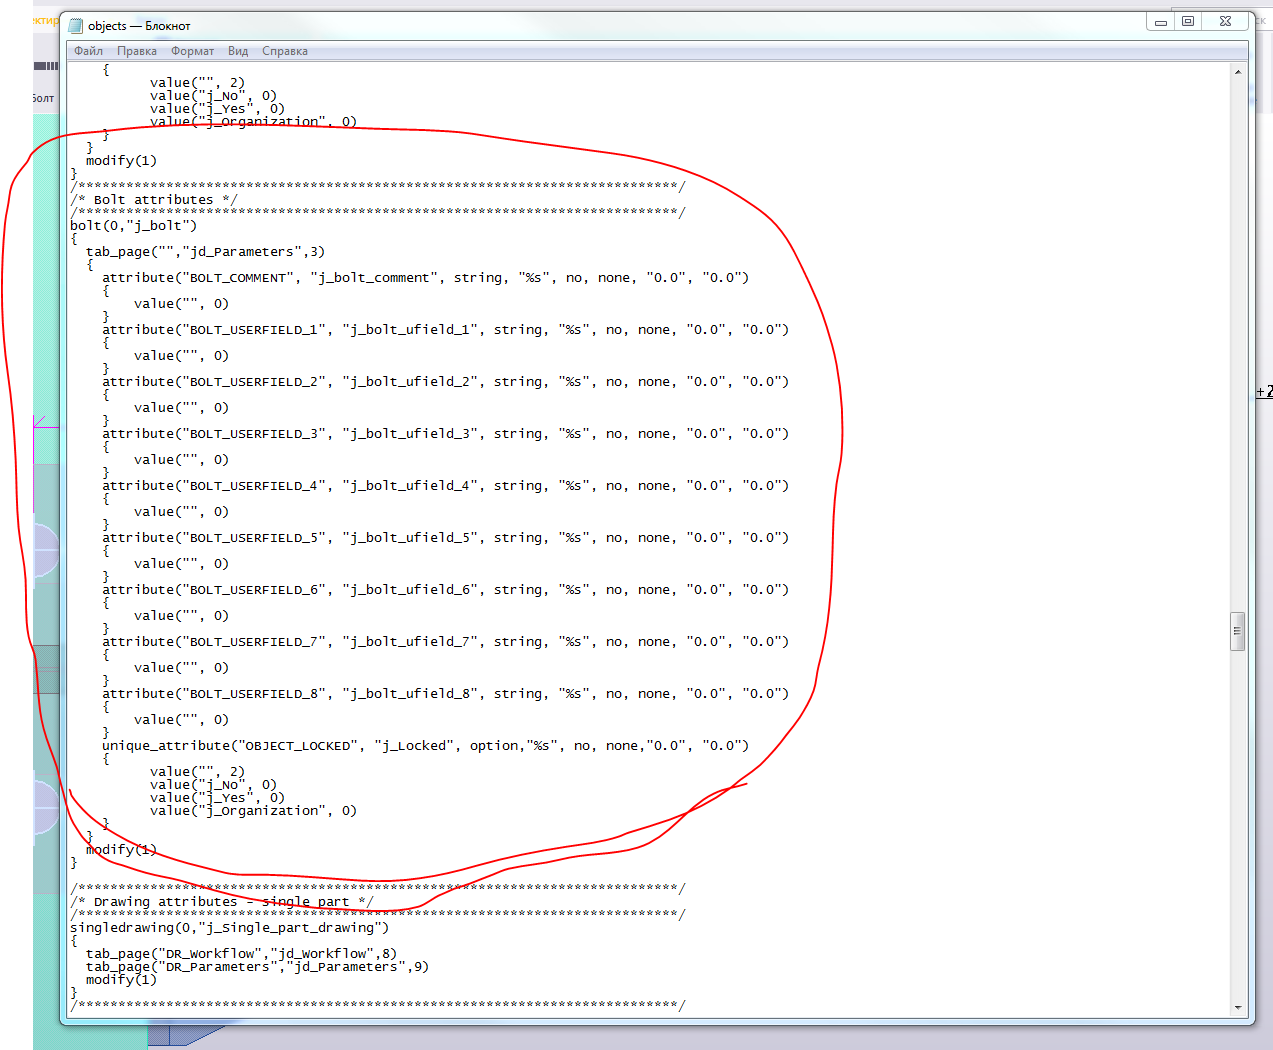Image resolution: width=1273 pixels, height=1050 pixels.
Task: Click the singledrawing(0,"j_Single_part_drawing") line
Action: pyautogui.click(x=229, y=928)
